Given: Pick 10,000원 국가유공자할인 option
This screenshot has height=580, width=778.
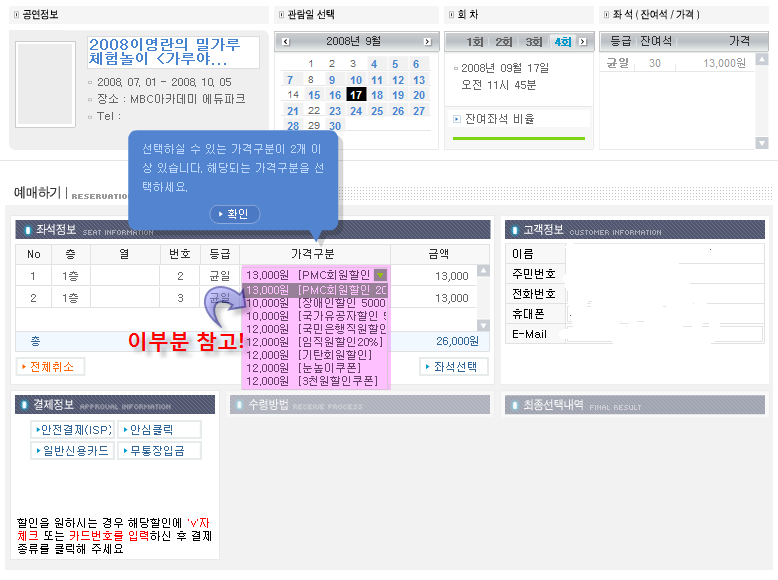Looking at the screenshot, I should click(316, 316).
